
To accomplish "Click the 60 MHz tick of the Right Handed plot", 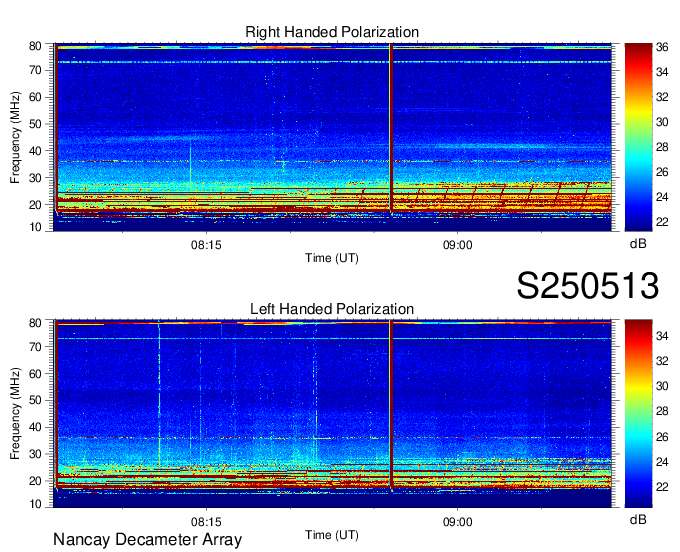I will click(x=35, y=97).
